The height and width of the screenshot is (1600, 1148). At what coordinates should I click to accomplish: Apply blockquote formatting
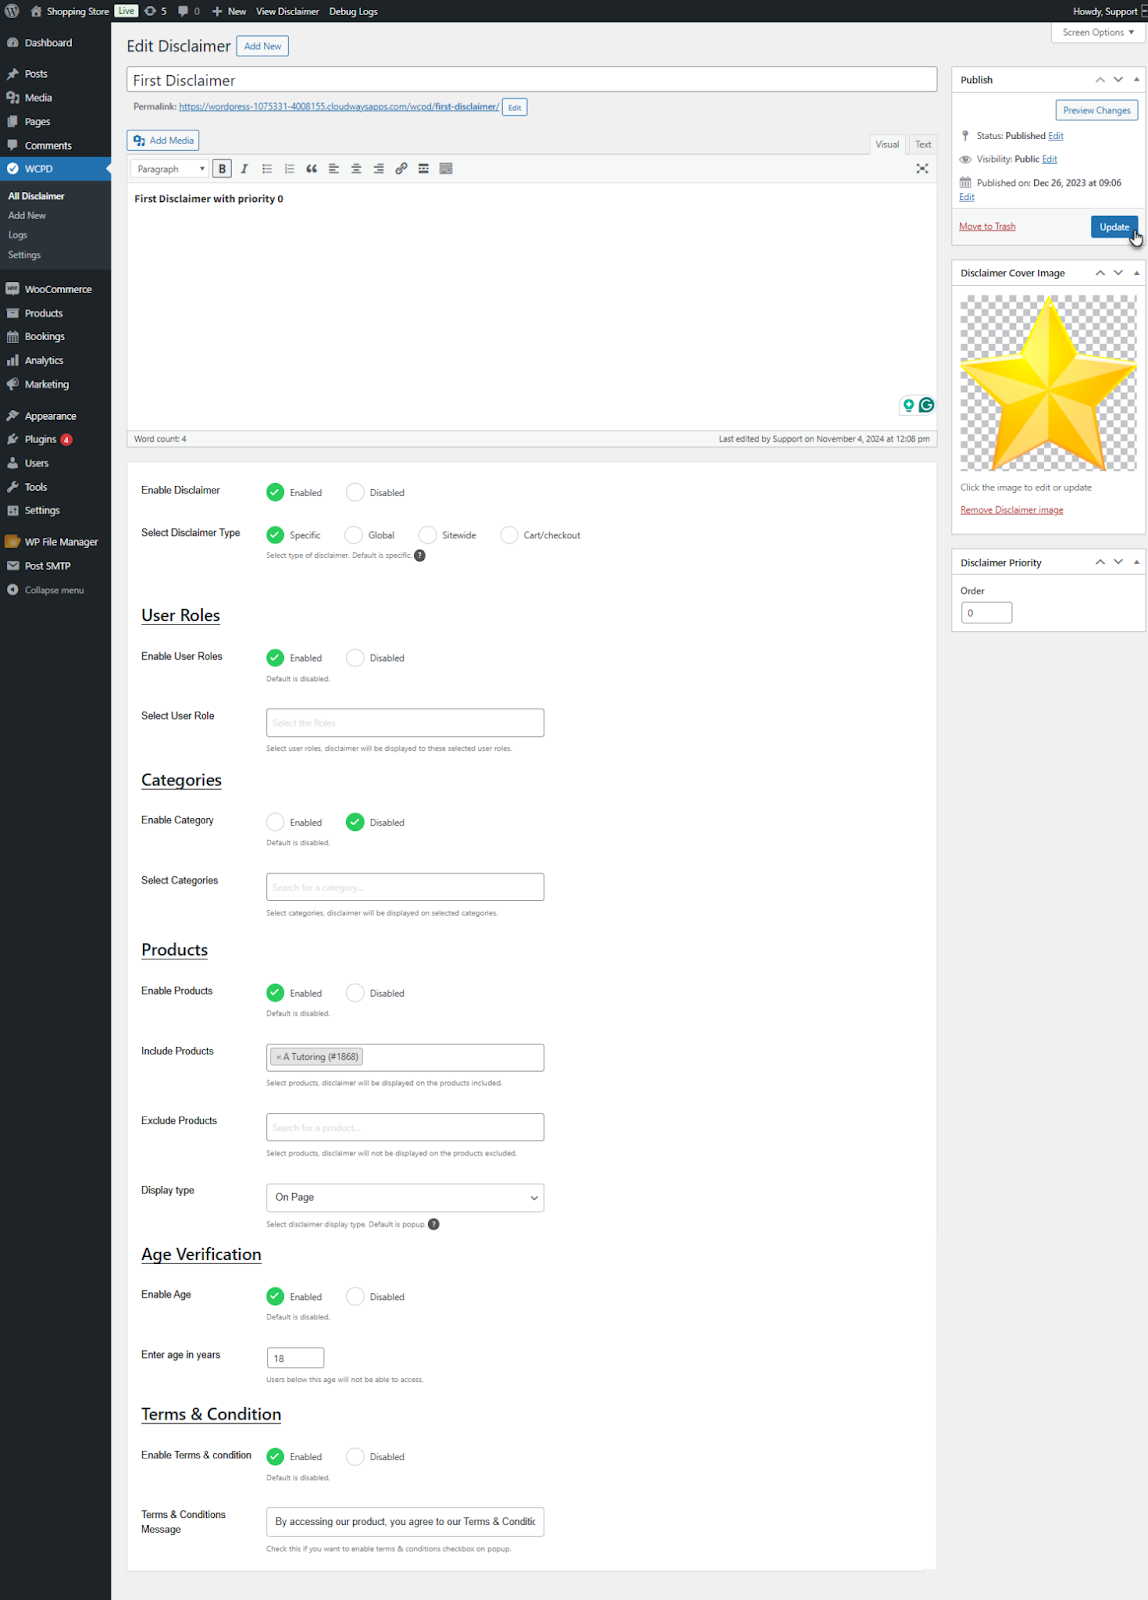click(x=311, y=169)
